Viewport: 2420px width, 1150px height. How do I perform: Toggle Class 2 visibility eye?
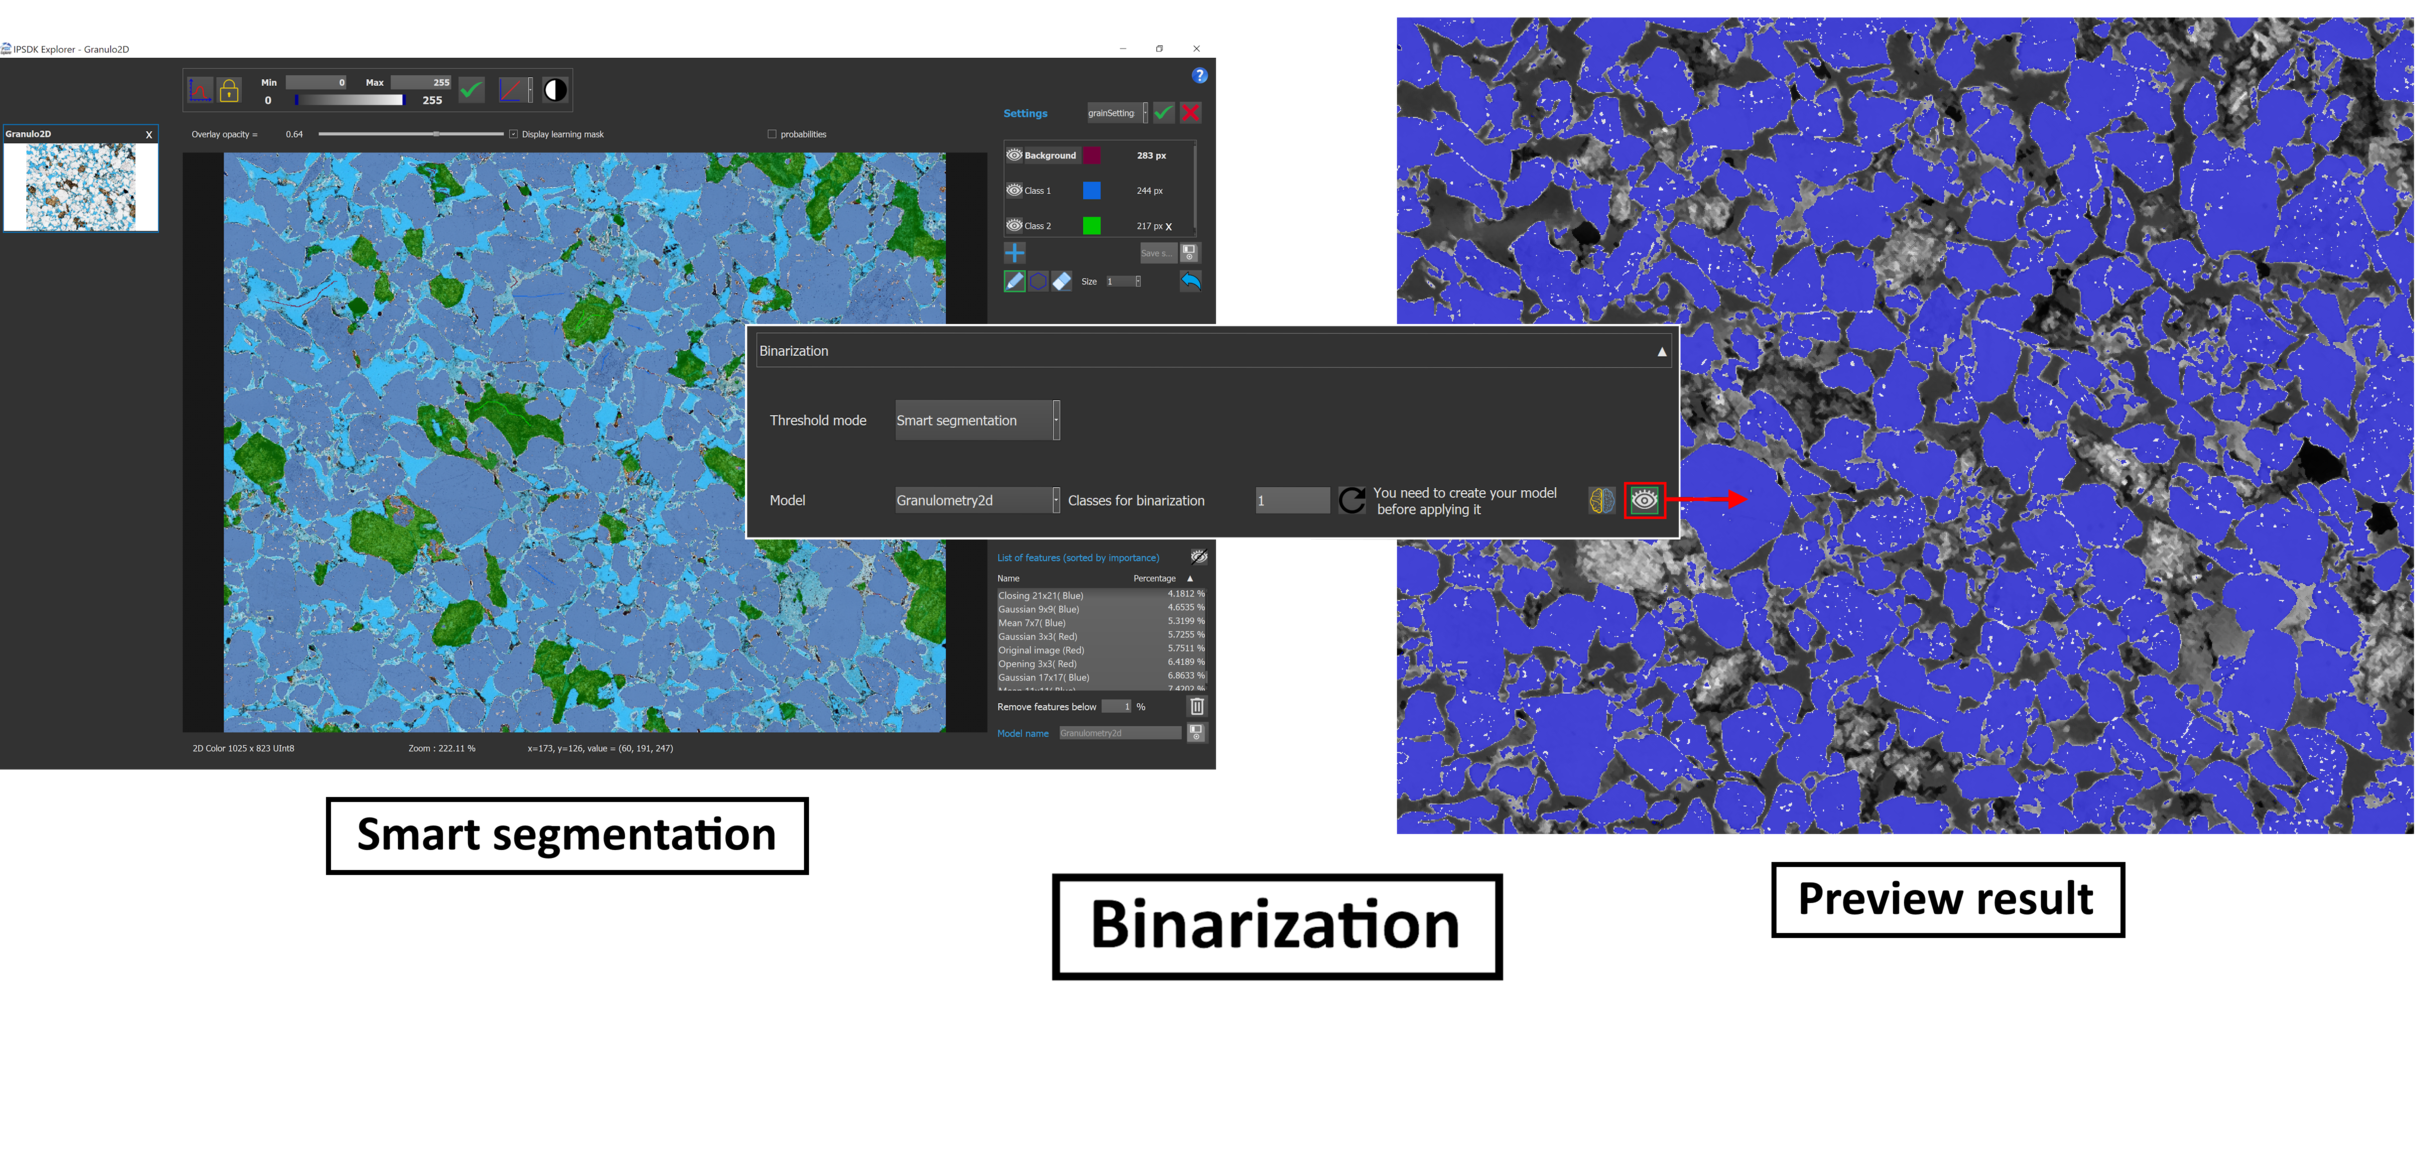1014,225
